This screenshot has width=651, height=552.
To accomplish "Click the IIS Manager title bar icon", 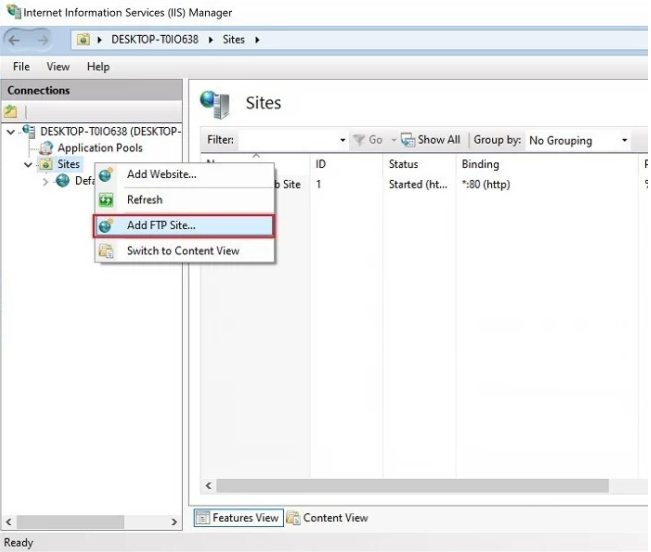I will tap(14, 12).
